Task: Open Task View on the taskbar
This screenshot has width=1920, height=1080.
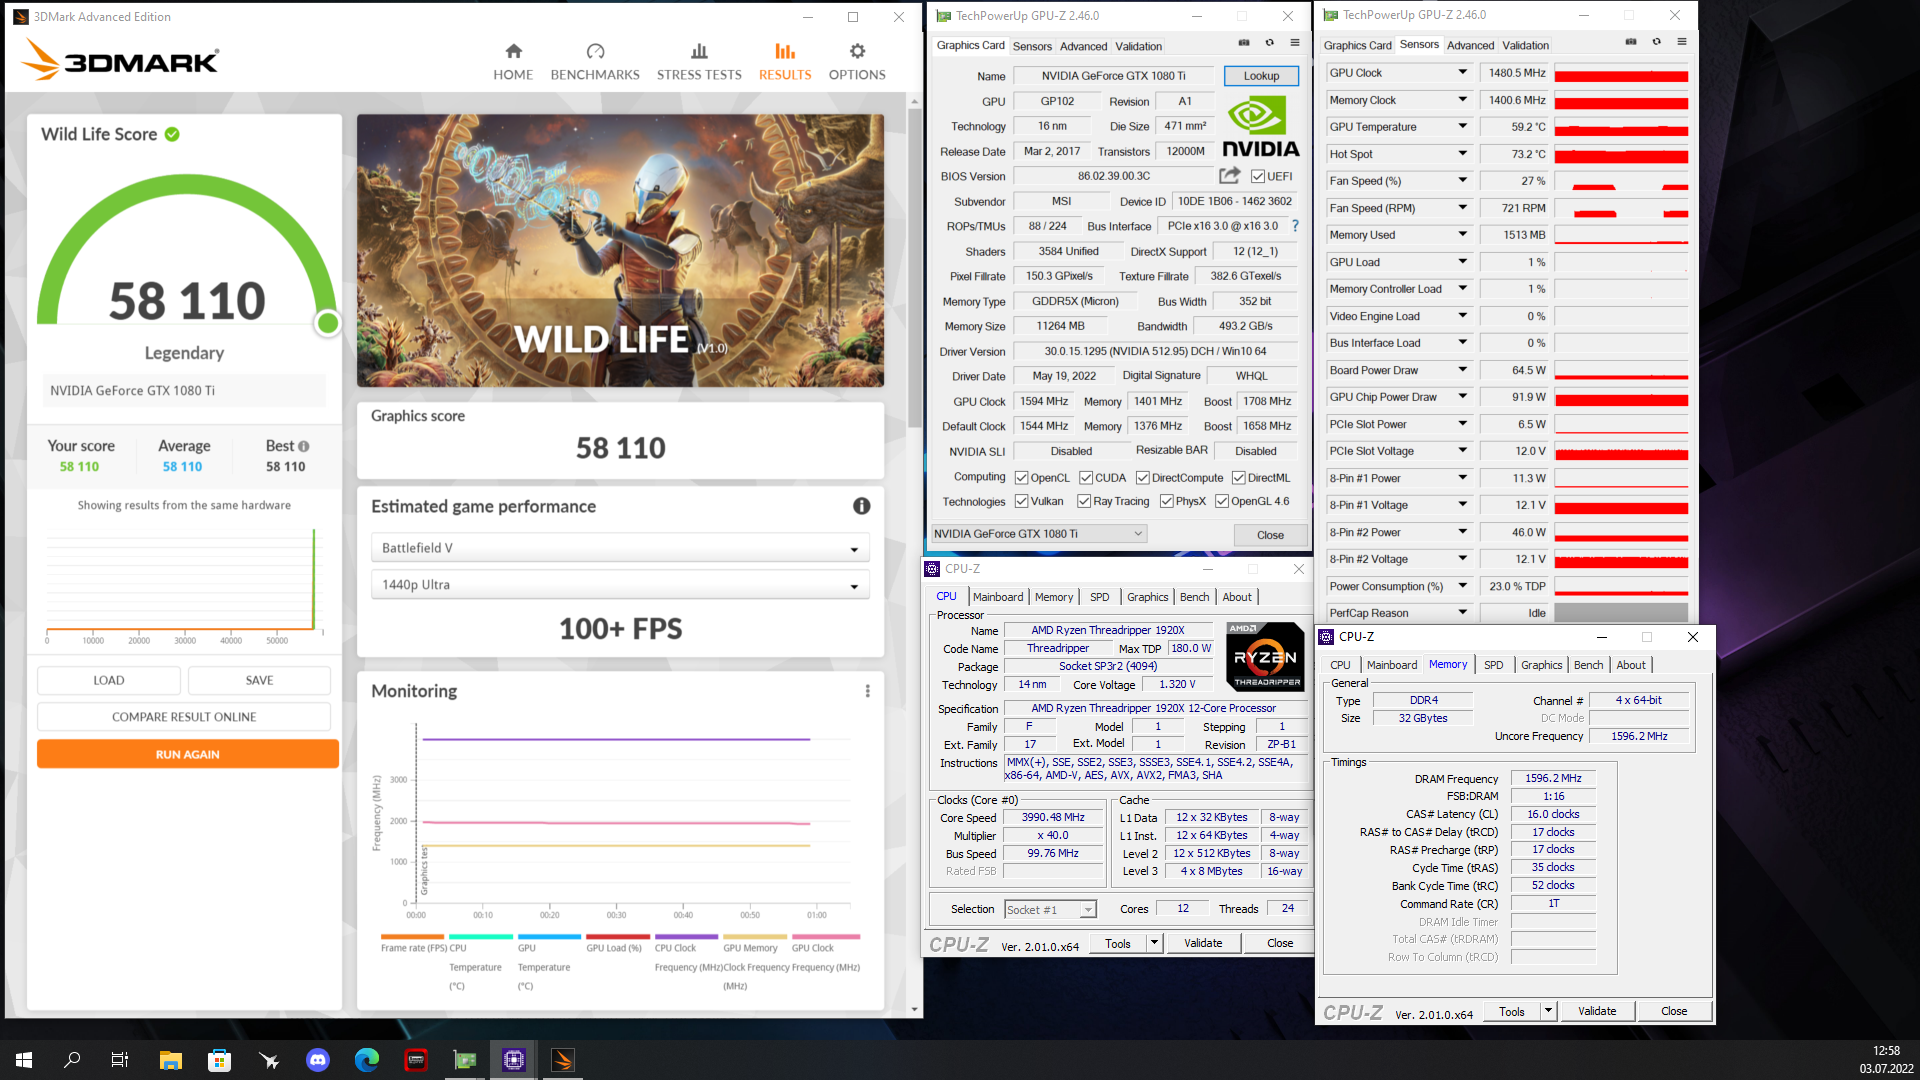Action: click(x=120, y=1060)
